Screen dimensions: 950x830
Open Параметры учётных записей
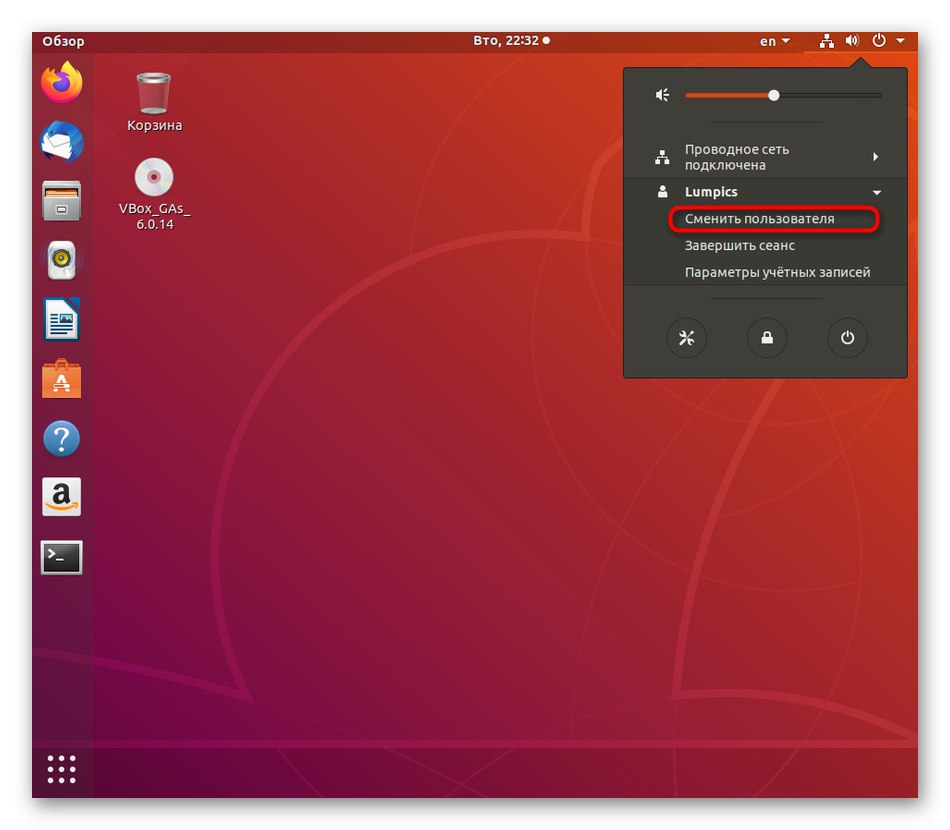pos(777,272)
